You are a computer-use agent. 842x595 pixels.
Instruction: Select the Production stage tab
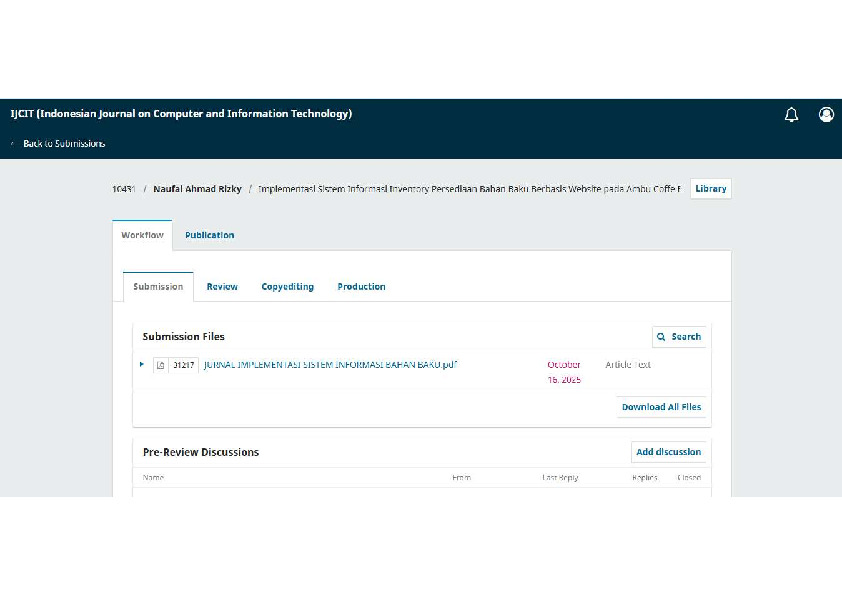pyautogui.click(x=361, y=286)
